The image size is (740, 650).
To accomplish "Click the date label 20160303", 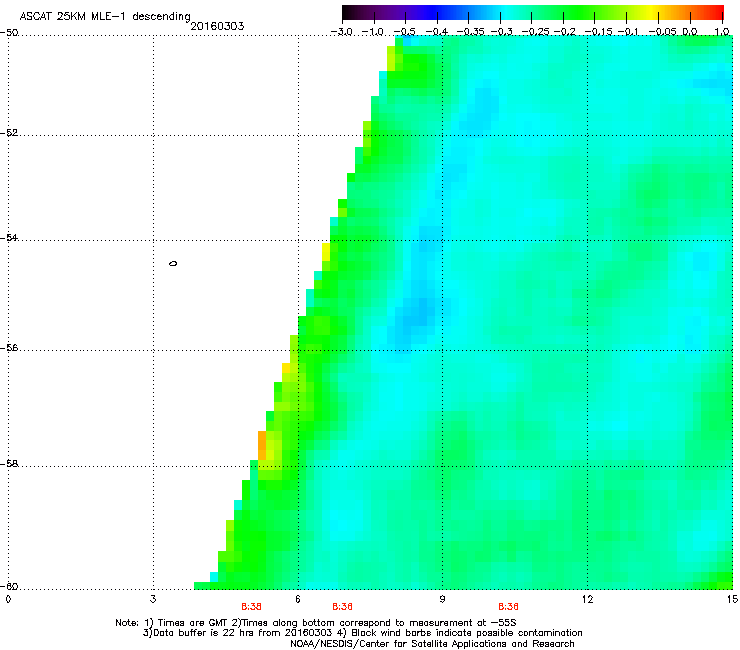I will coord(217,26).
